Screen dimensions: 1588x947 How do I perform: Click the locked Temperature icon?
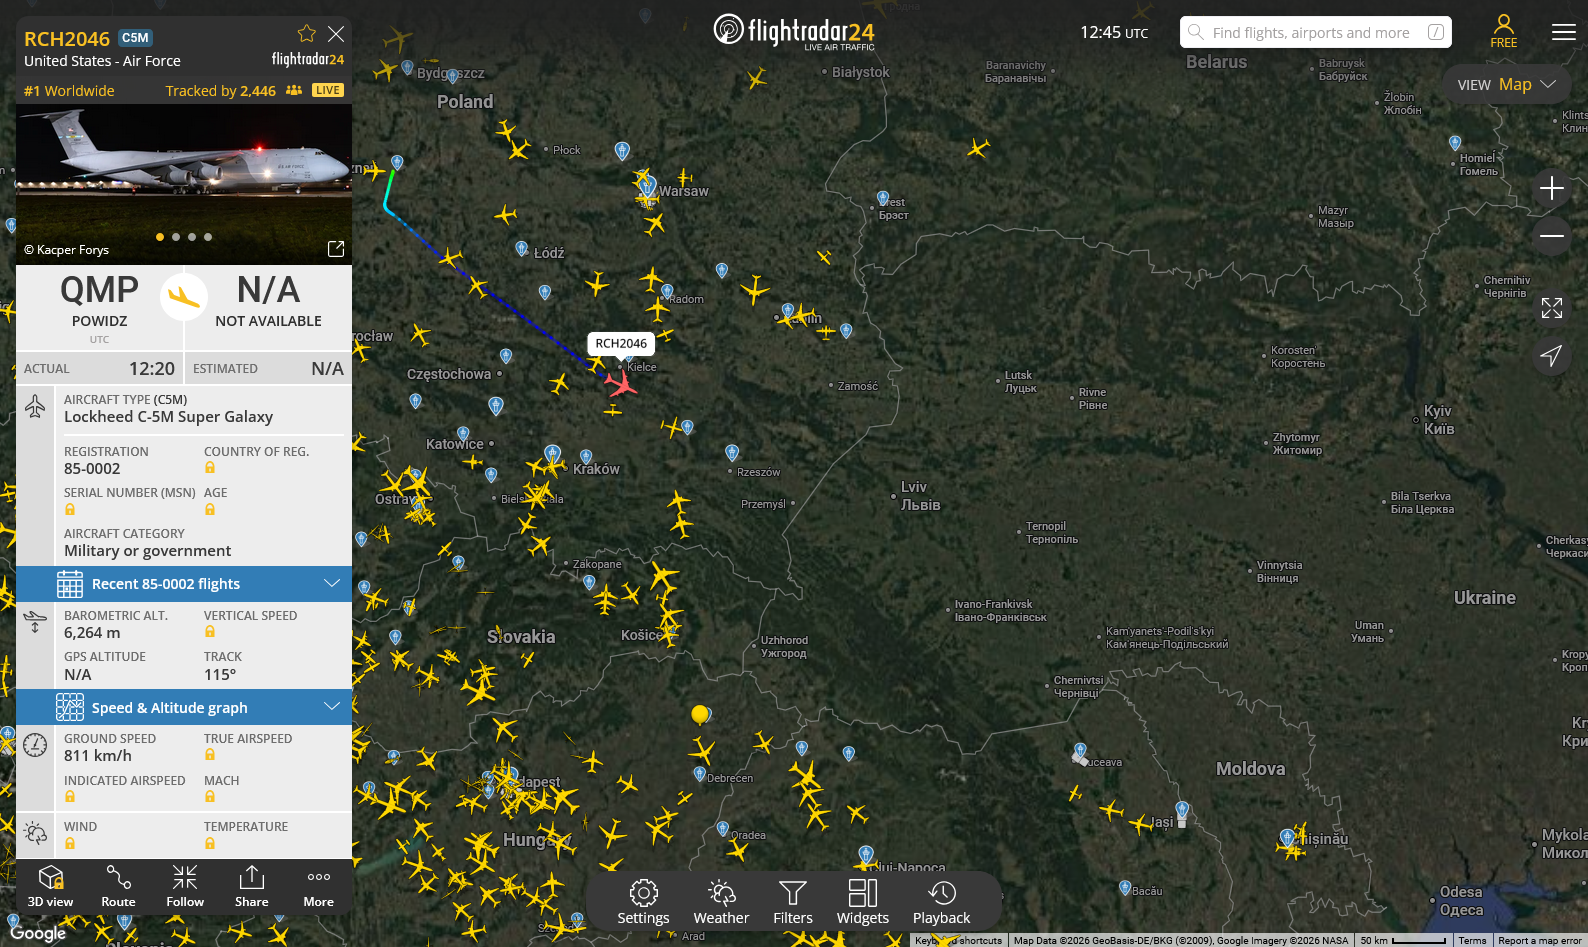[210, 844]
